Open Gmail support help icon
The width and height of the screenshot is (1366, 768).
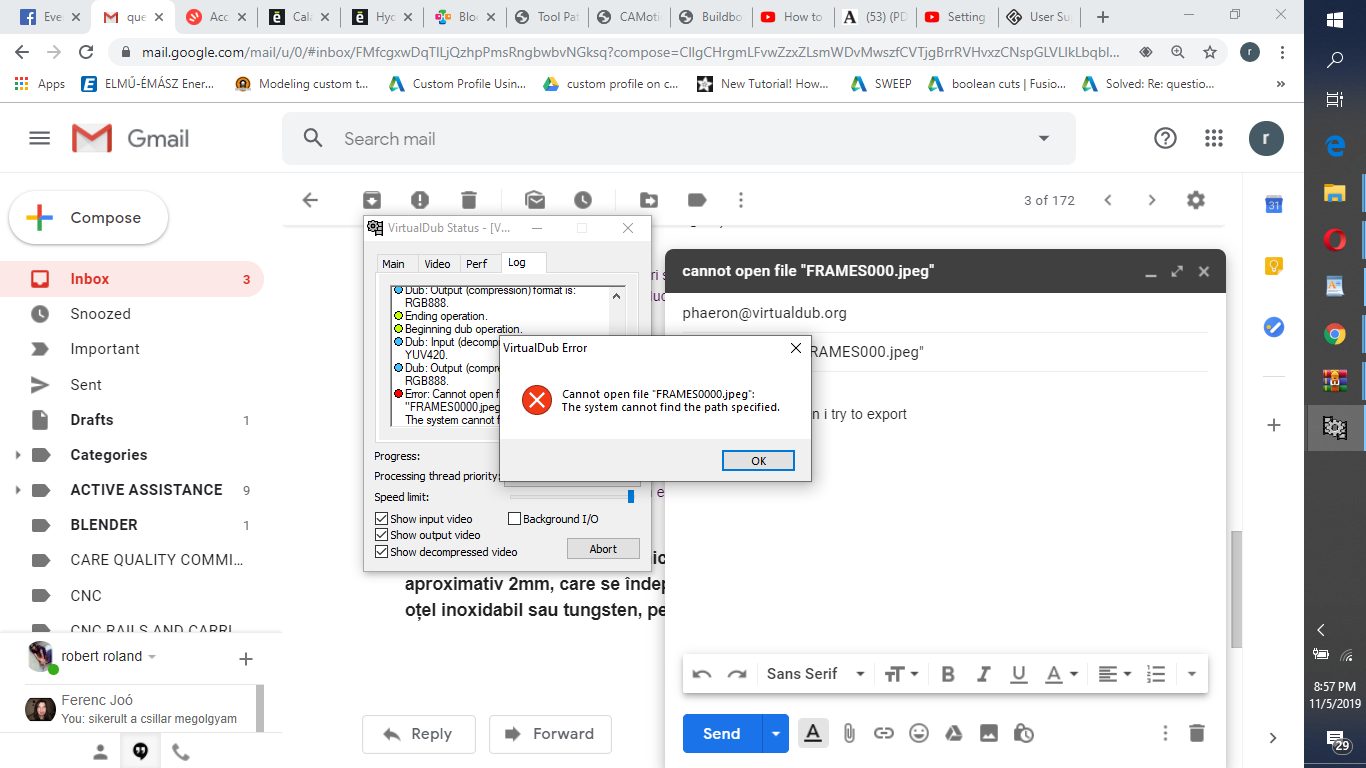(1165, 139)
